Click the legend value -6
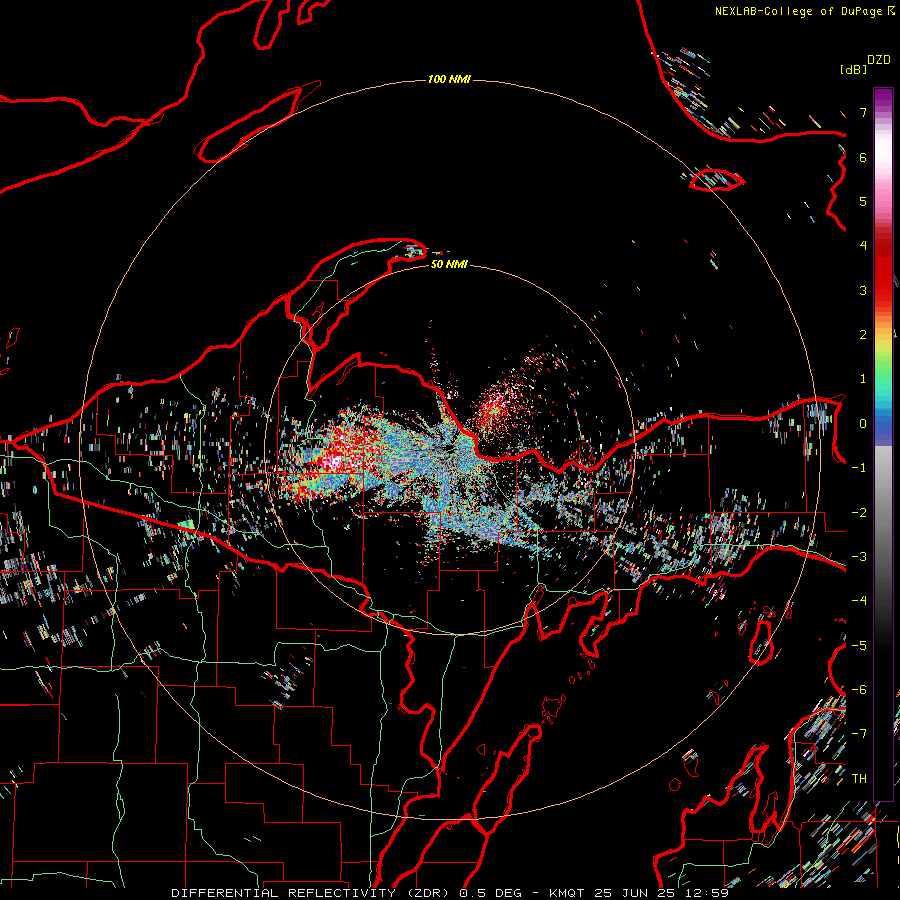 click(x=859, y=690)
